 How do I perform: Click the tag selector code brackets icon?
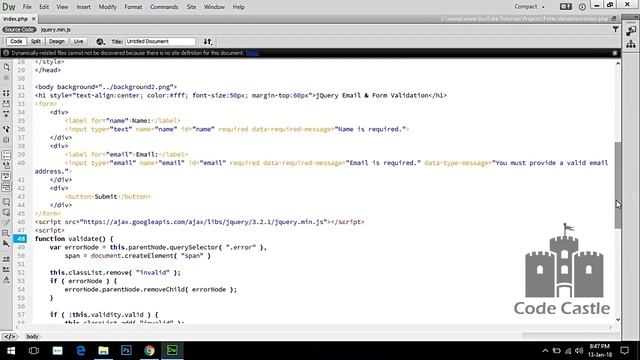click(9, 337)
